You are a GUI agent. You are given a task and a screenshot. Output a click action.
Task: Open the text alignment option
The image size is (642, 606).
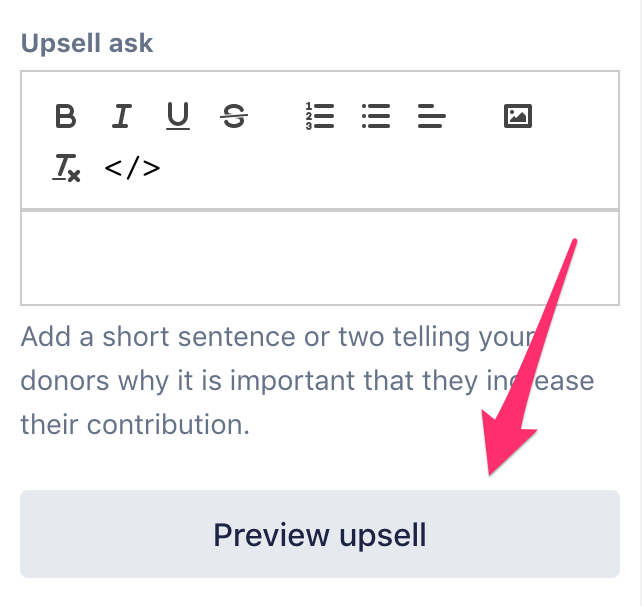[x=431, y=117]
